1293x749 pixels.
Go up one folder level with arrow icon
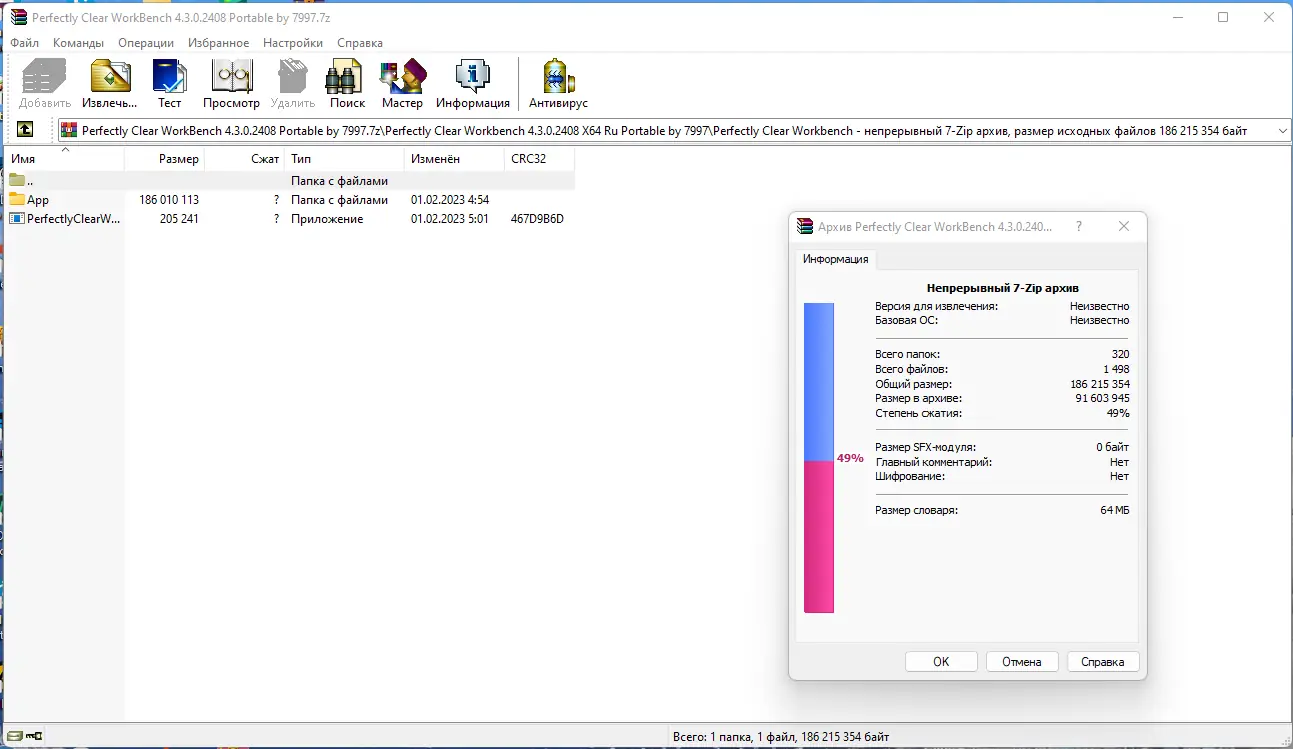pos(25,130)
